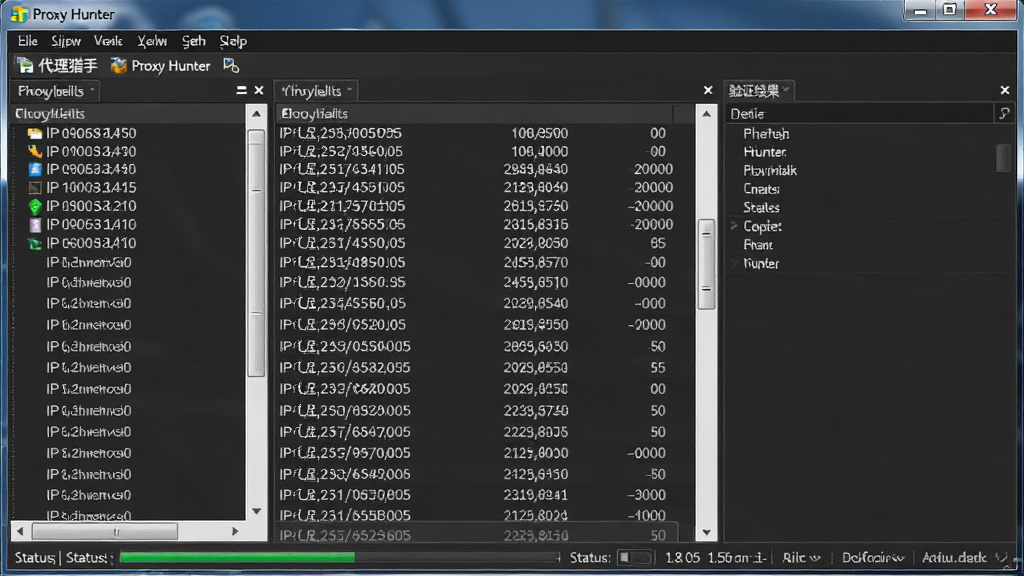
Task: Open the Plooybeills tab dropdown in left panel
Action: (x=92, y=89)
